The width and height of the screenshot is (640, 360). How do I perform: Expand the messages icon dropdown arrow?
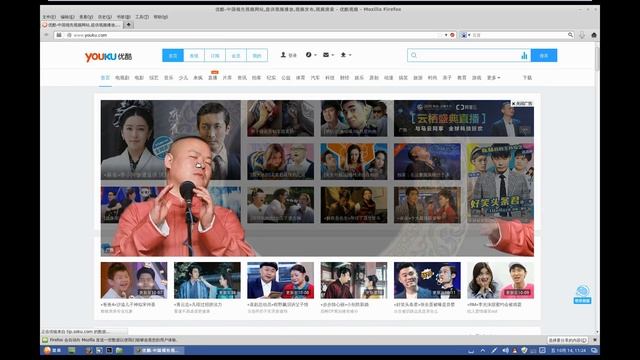(x=333, y=55)
